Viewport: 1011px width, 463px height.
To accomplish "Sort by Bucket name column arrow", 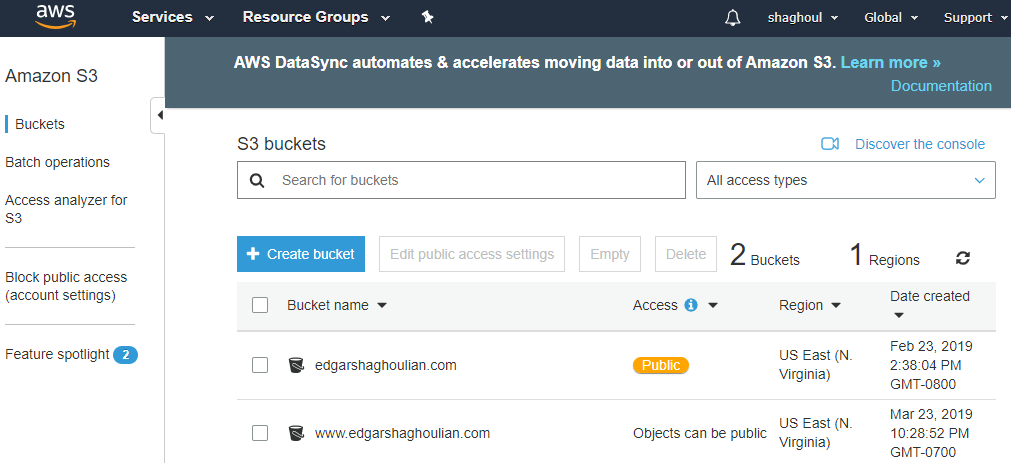I will pos(382,306).
